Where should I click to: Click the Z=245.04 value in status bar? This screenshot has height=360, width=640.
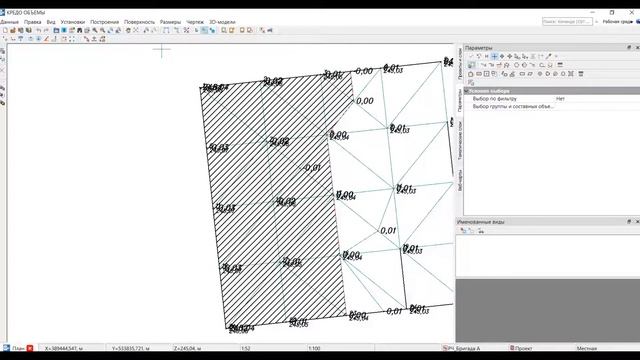[187, 349]
